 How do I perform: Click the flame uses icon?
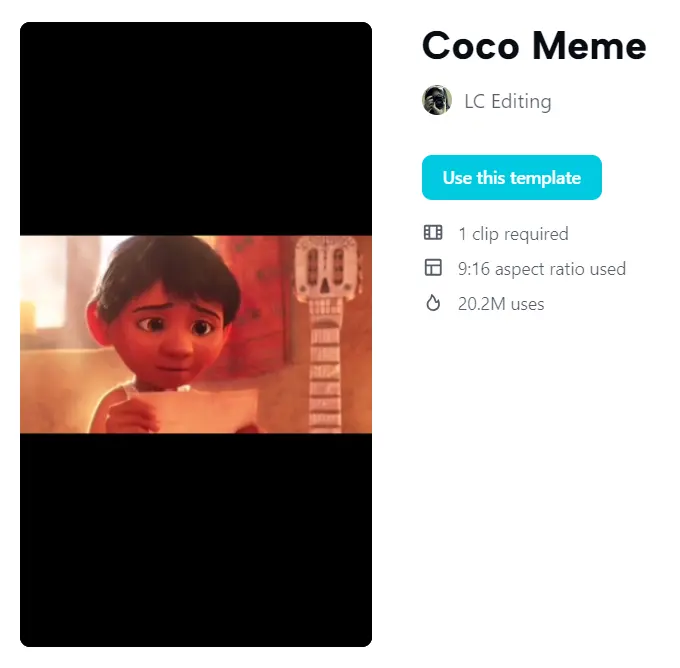[433, 303]
